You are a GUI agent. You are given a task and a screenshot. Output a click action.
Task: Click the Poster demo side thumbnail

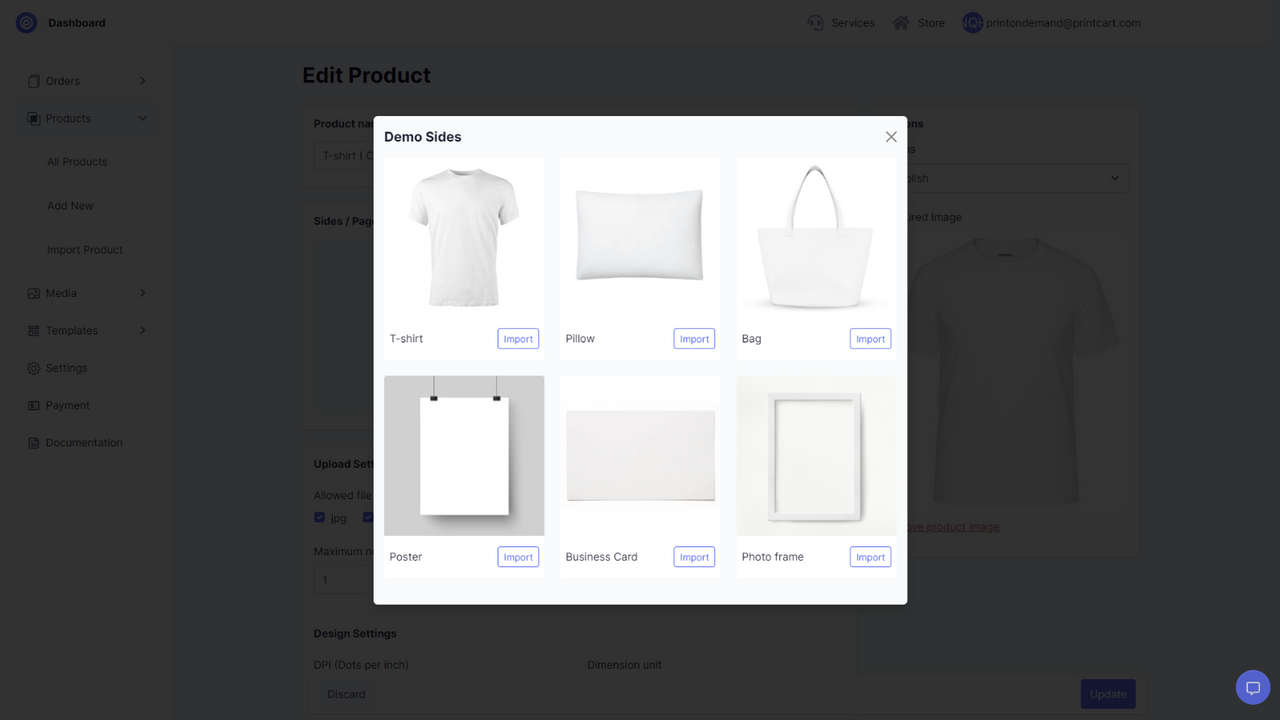click(464, 455)
